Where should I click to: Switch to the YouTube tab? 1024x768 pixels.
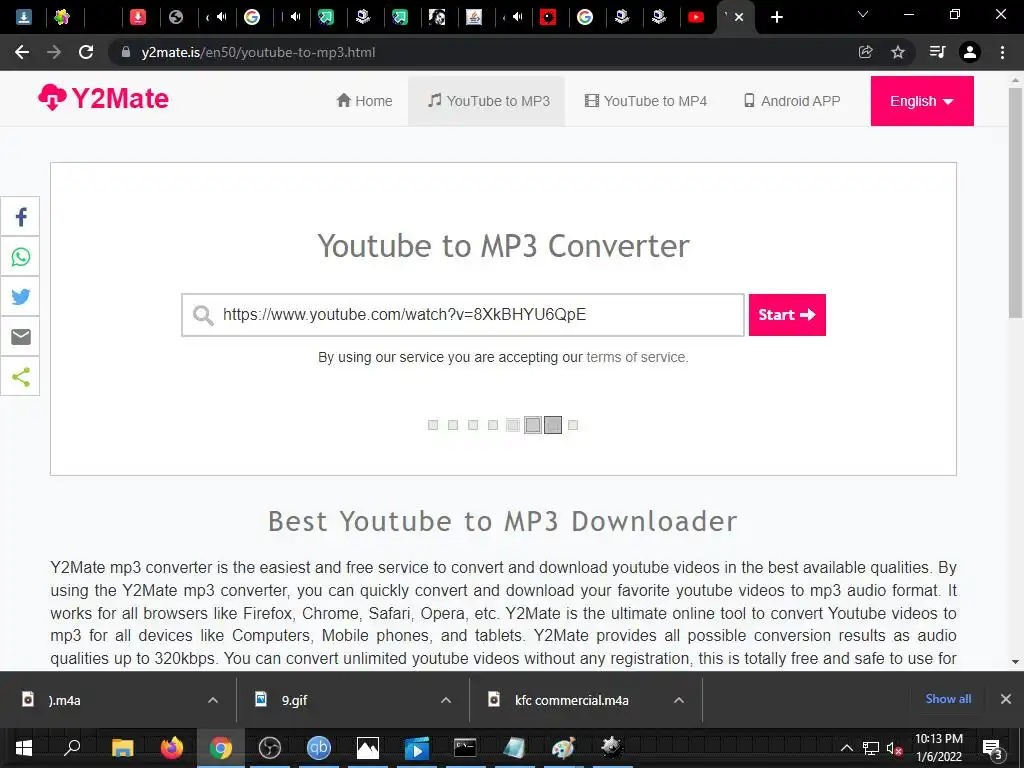[x=696, y=17]
